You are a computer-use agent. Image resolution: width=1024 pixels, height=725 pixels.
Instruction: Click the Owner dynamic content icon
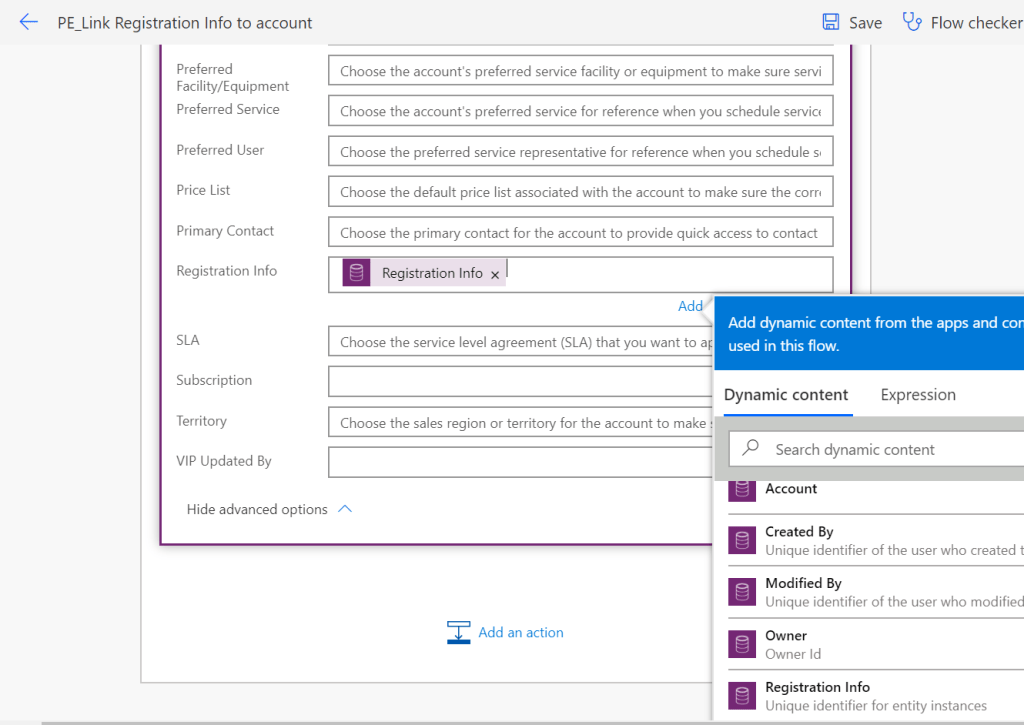pyautogui.click(x=742, y=644)
